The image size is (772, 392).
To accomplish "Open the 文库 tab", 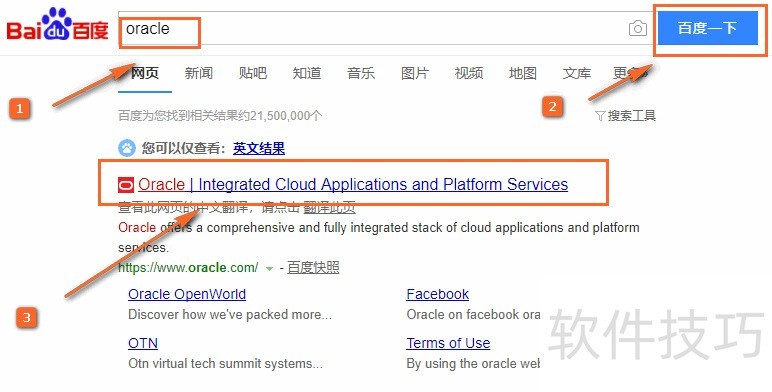I will coord(577,73).
